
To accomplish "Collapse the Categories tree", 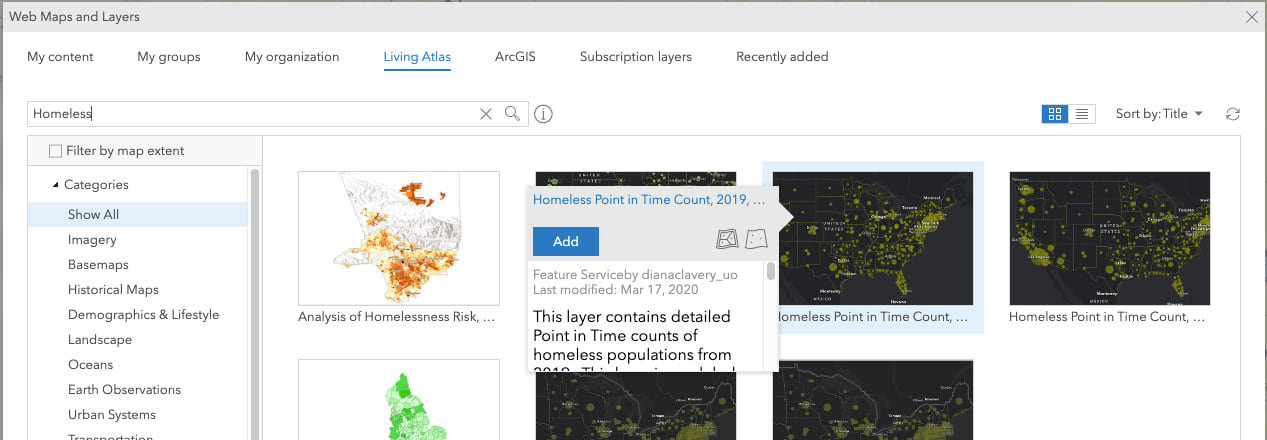I will [55, 185].
